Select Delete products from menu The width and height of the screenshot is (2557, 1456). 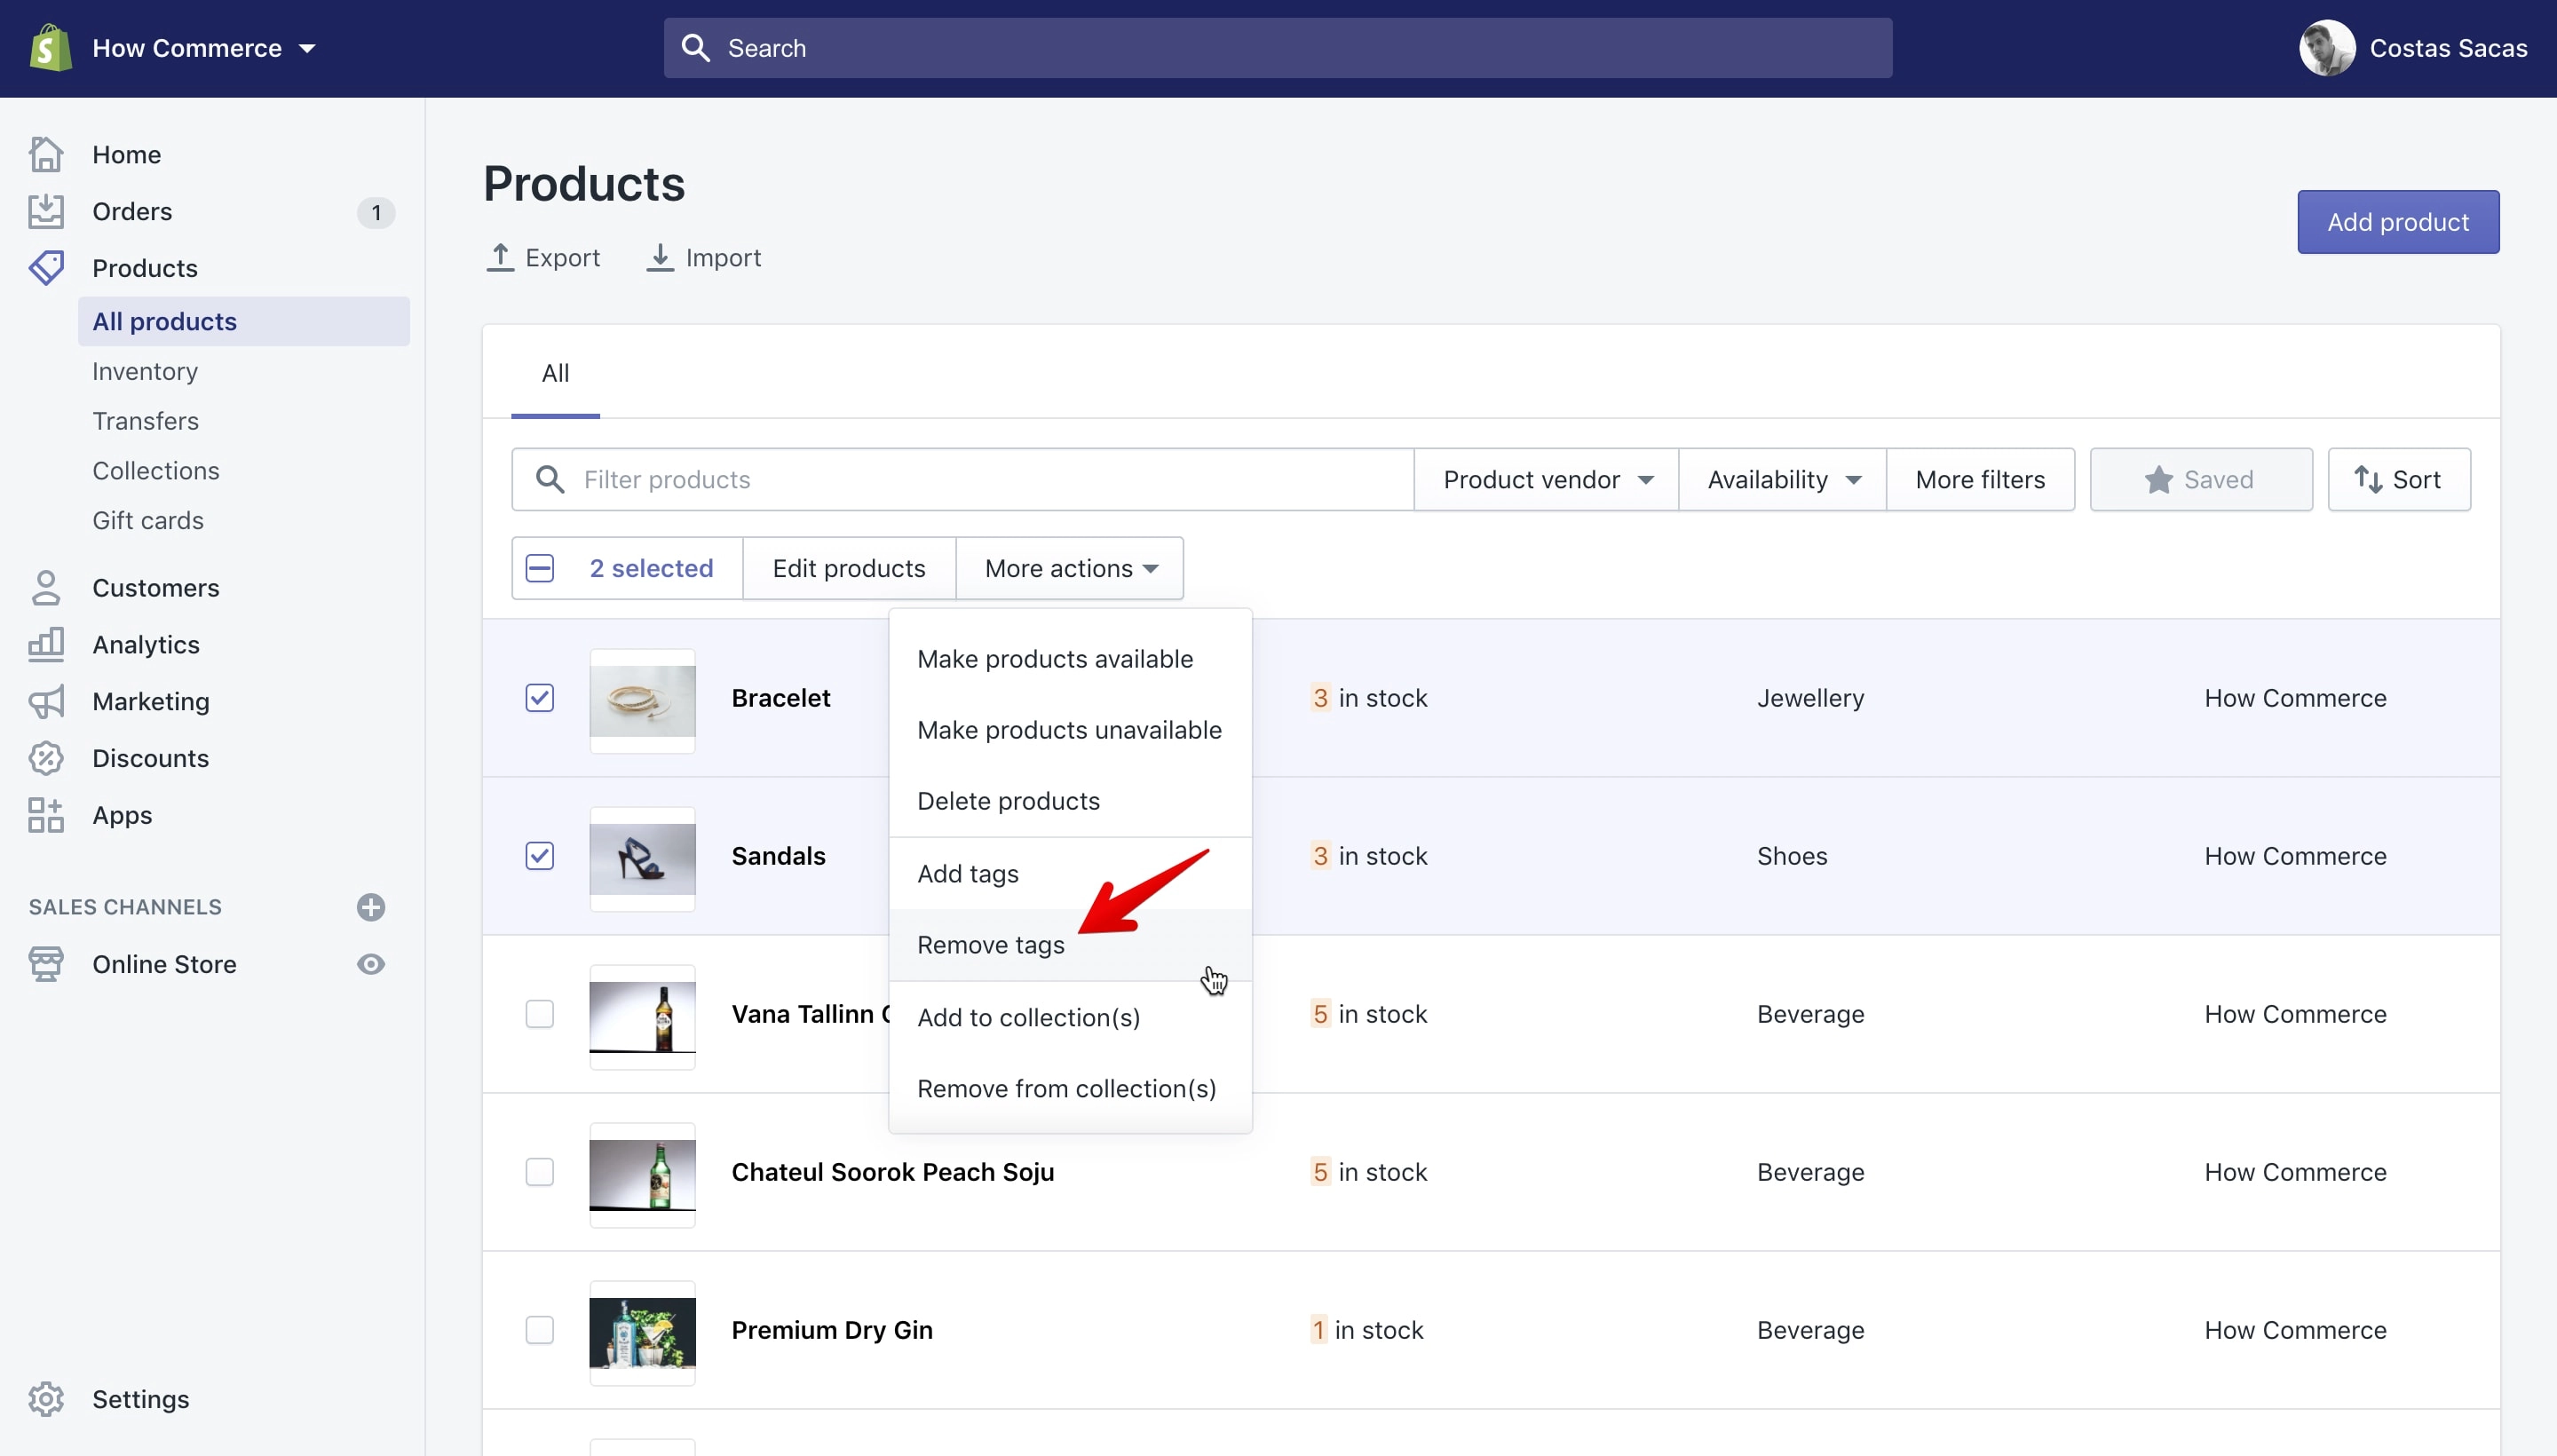pos(1070,801)
